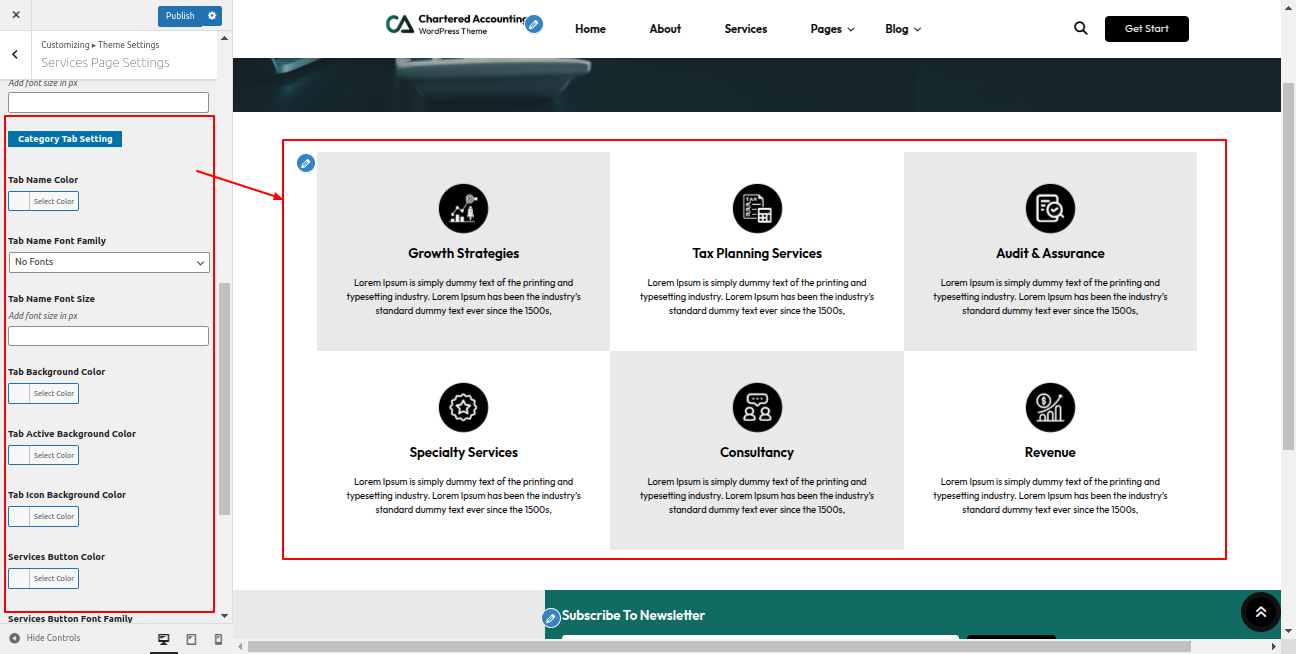Click the edit pencil on services section
This screenshot has width=1296, height=654.
pyautogui.click(x=306, y=163)
